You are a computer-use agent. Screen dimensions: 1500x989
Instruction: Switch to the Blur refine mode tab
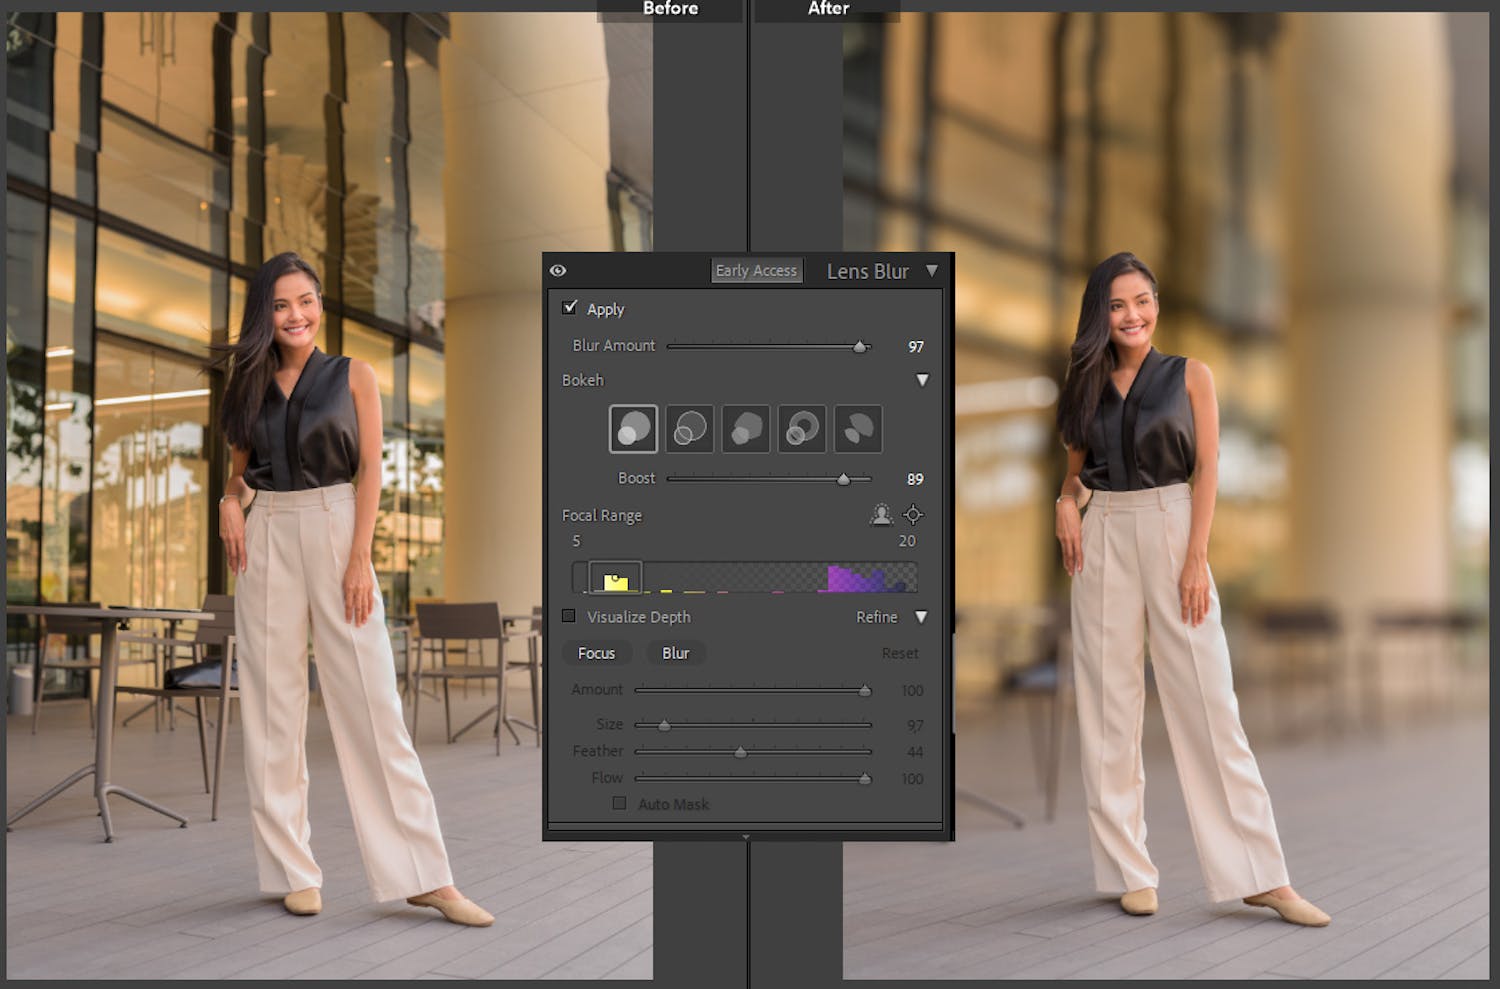click(675, 652)
